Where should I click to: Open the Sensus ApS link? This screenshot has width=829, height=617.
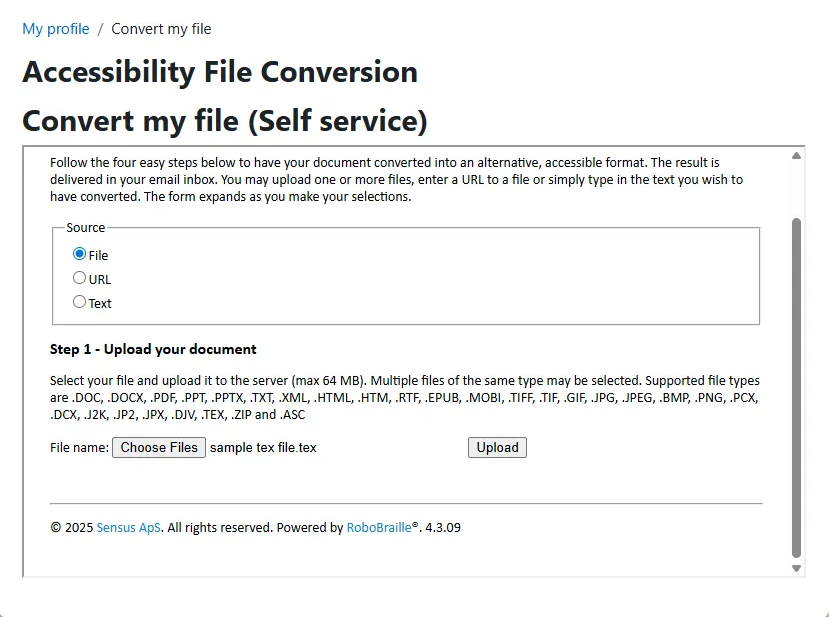pos(128,527)
